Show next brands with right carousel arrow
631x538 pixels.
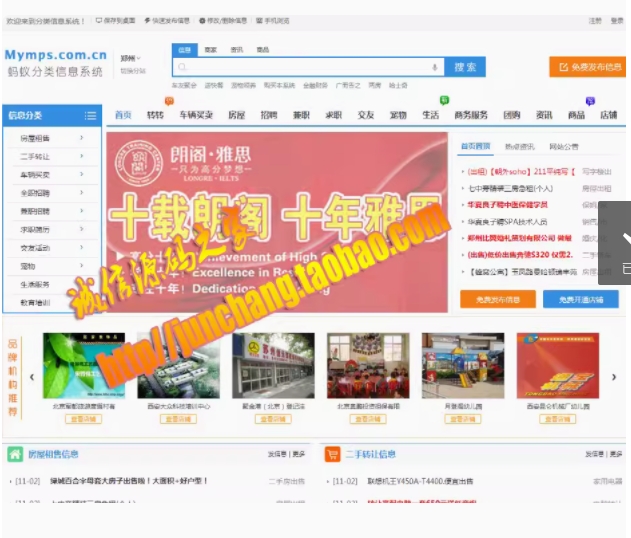pos(614,377)
